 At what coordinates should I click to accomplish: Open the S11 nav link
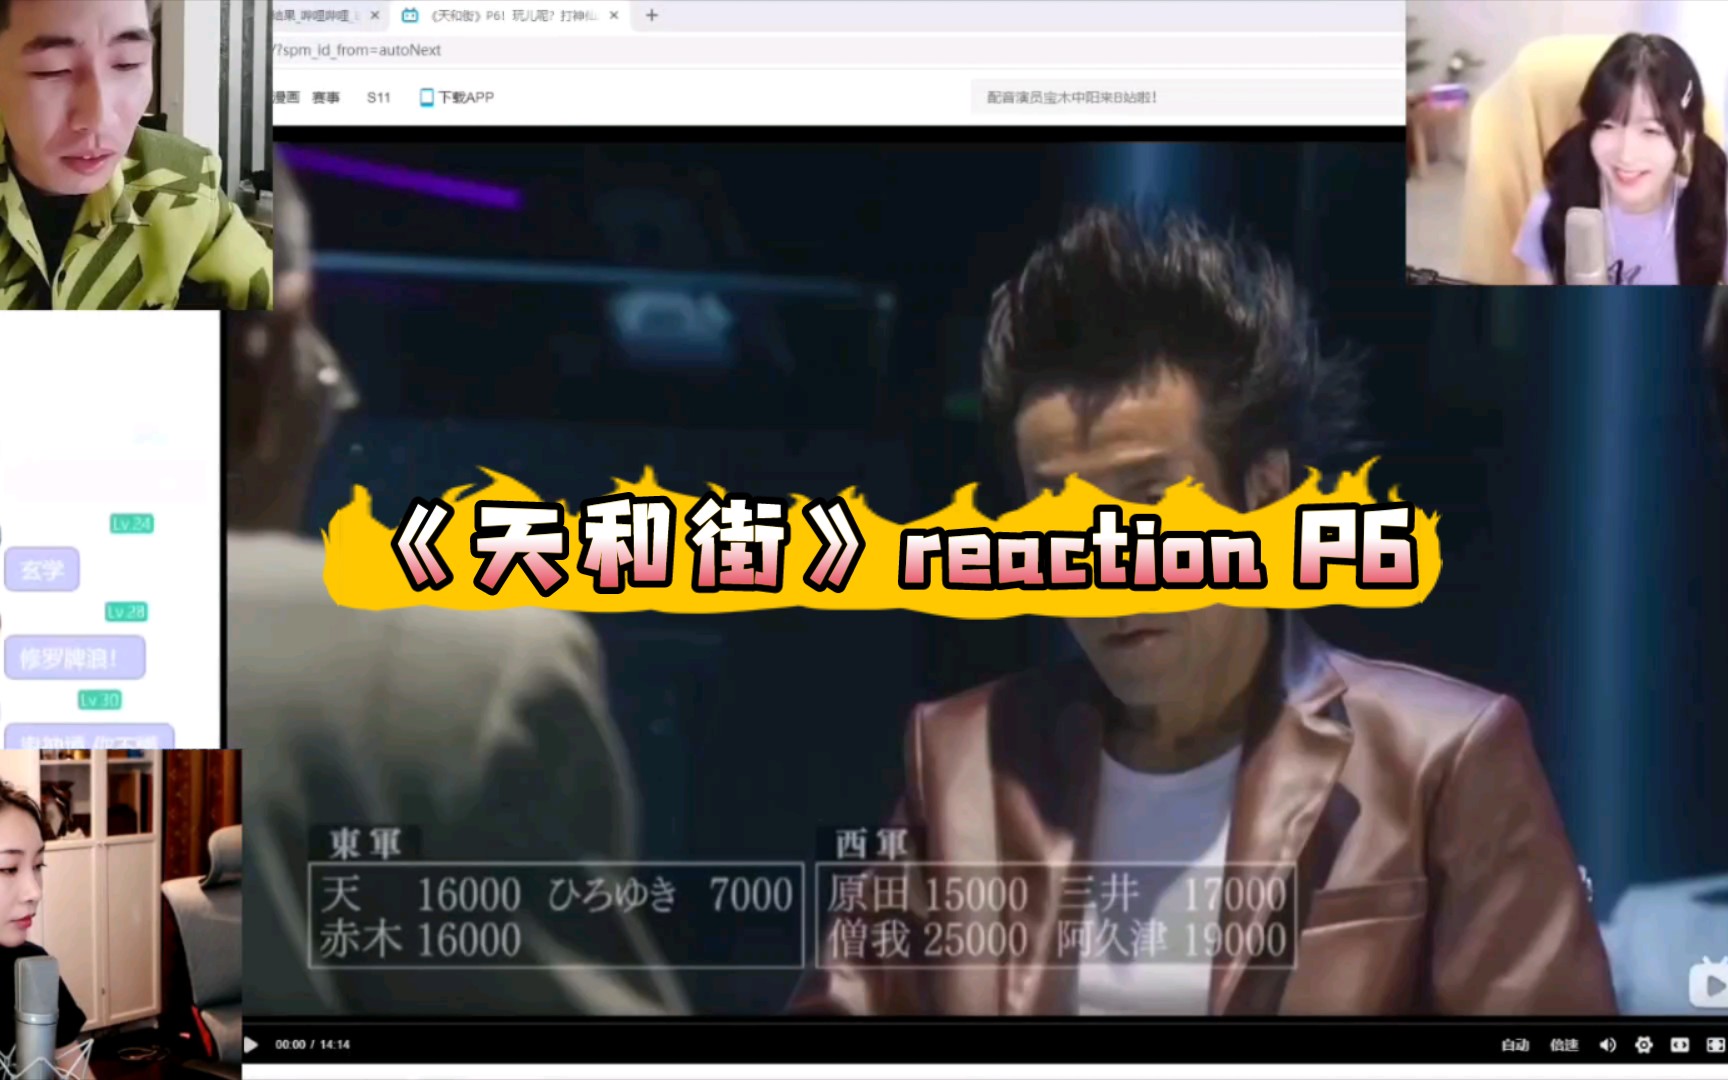378,97
